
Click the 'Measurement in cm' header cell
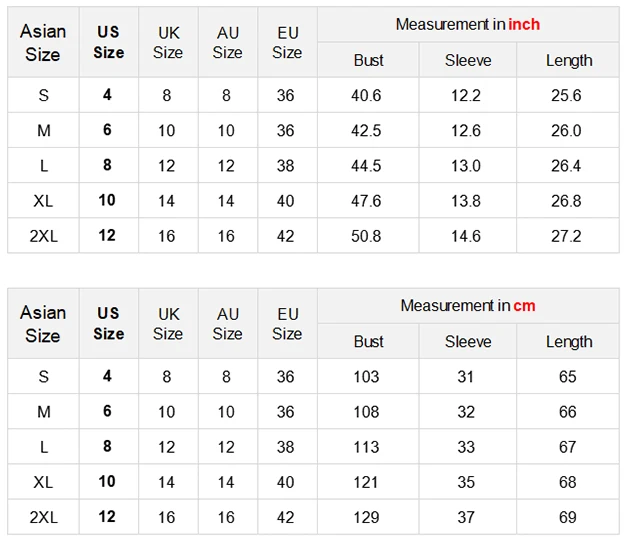[467, 305]
